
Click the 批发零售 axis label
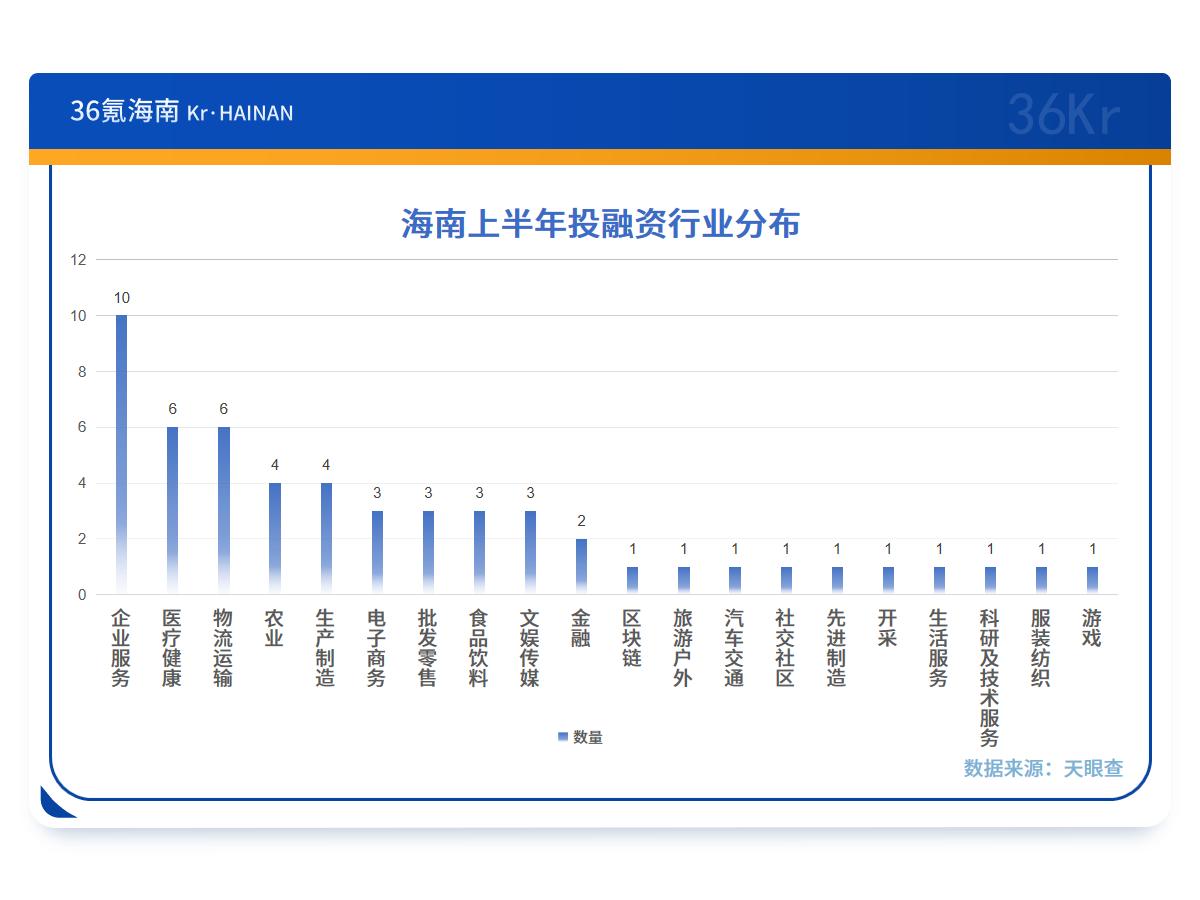(428, 648)
